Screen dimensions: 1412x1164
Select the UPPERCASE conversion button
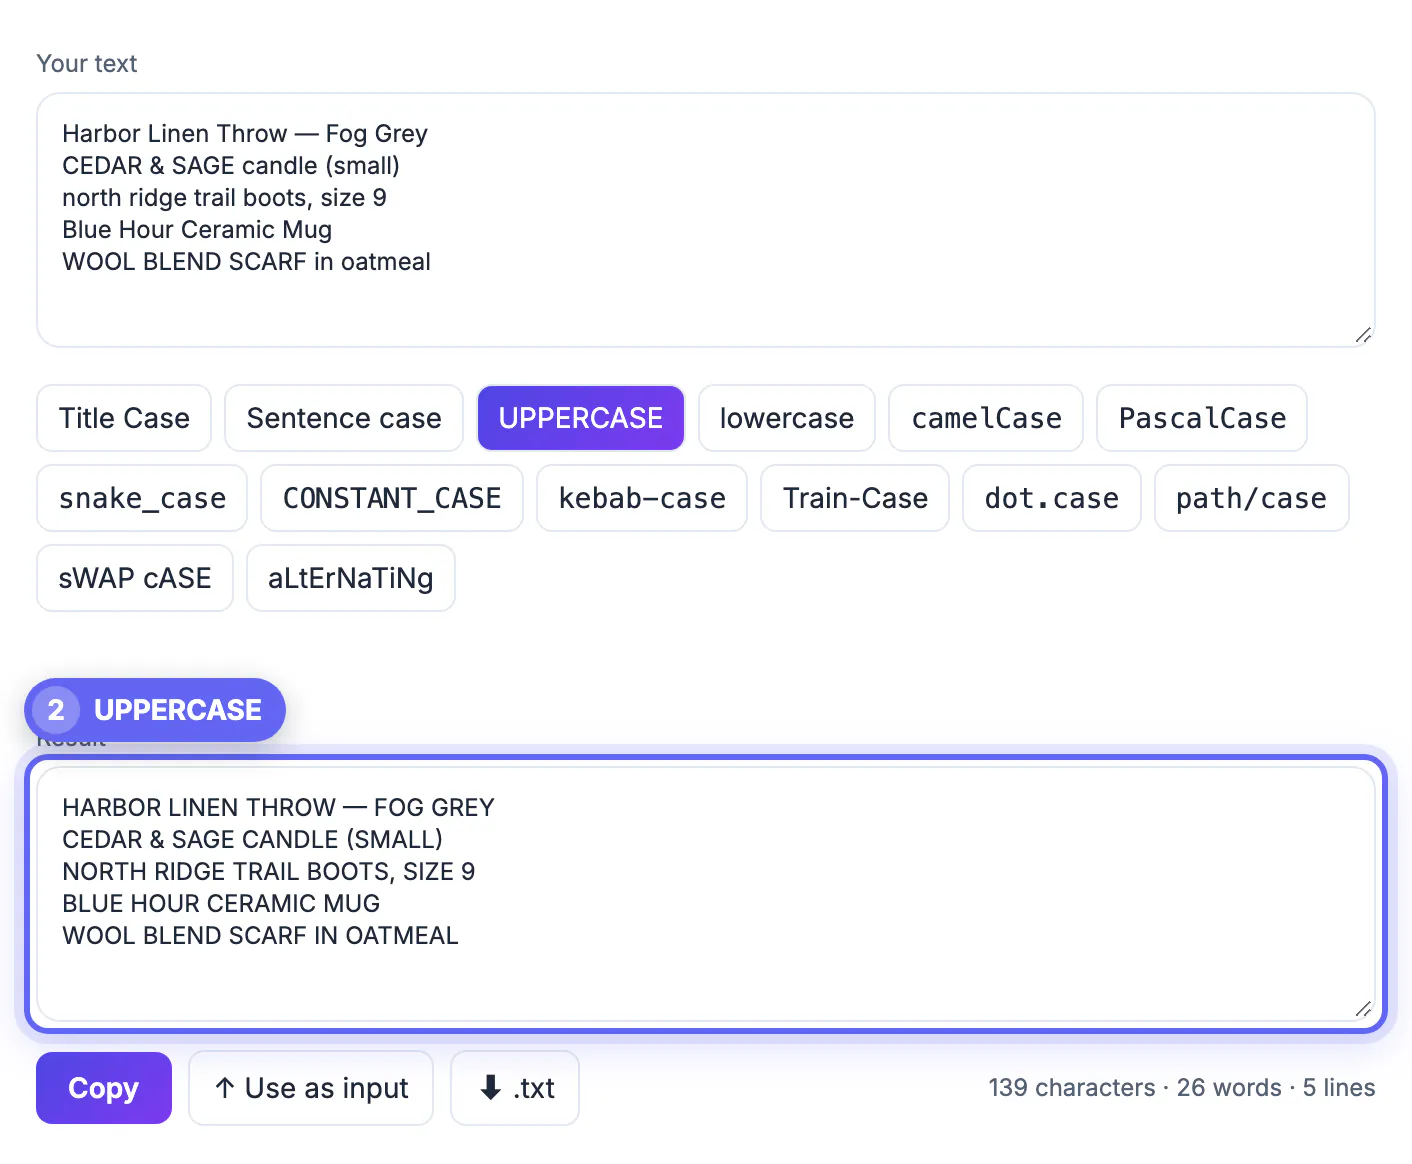coord(581,418)
